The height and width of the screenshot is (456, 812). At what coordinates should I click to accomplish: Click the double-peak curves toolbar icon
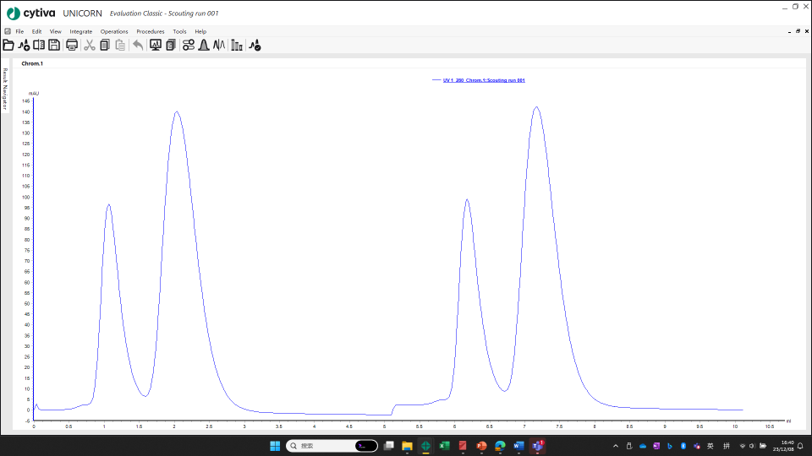[x=219, y=45]
